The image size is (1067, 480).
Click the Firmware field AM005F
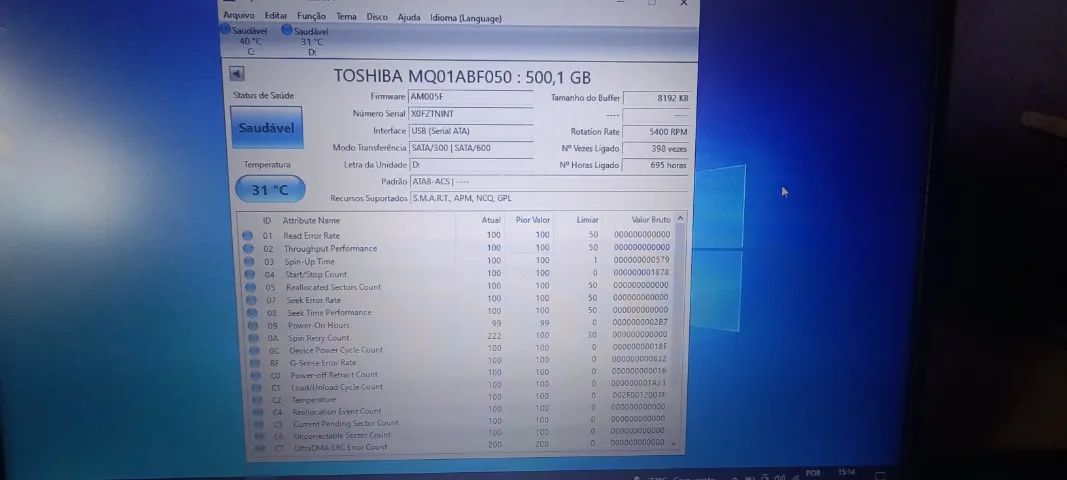pyautogui.click(x=471, y=97)
